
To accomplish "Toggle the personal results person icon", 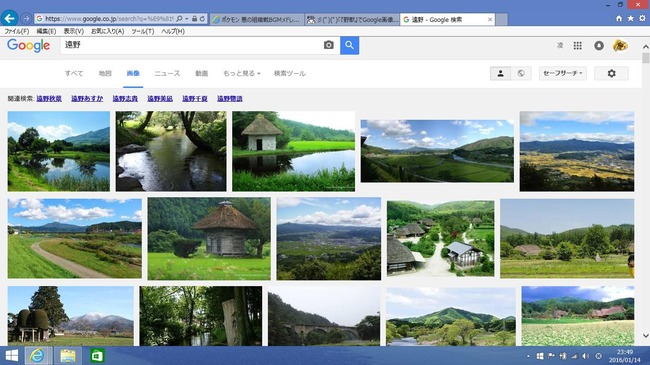I will click(500, 73).
